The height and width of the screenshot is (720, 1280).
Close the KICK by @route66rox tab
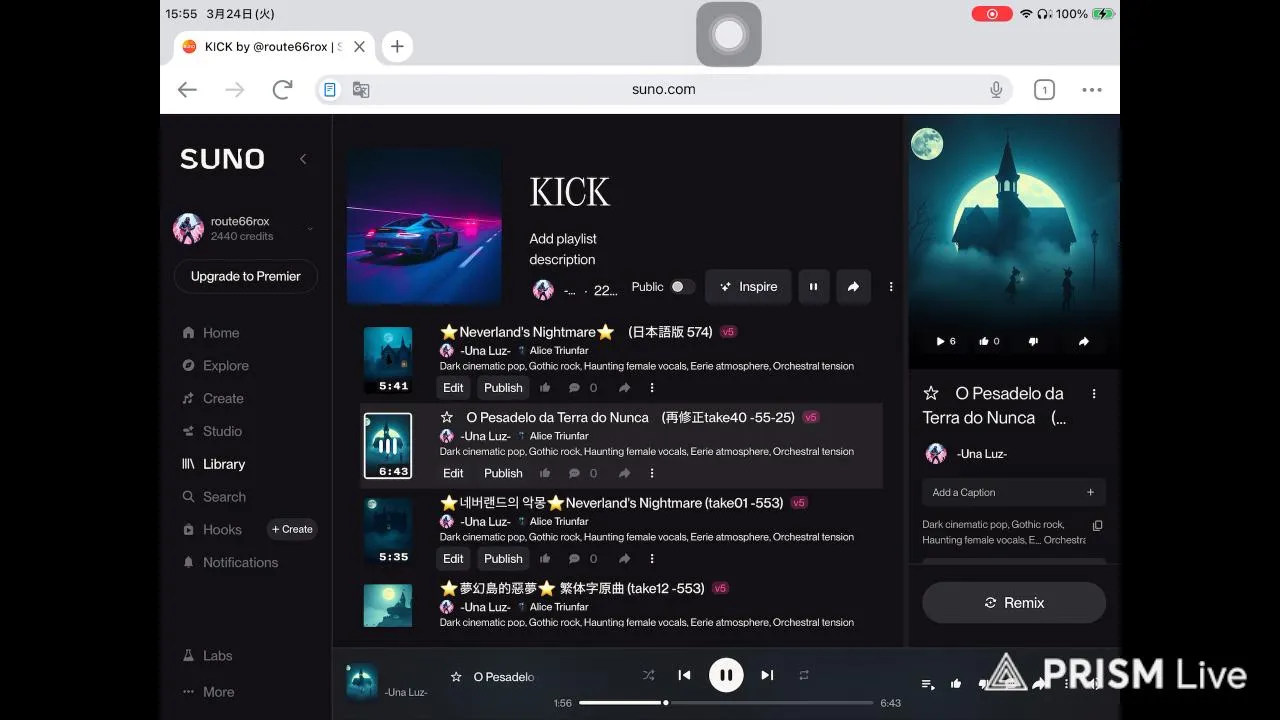359,46
